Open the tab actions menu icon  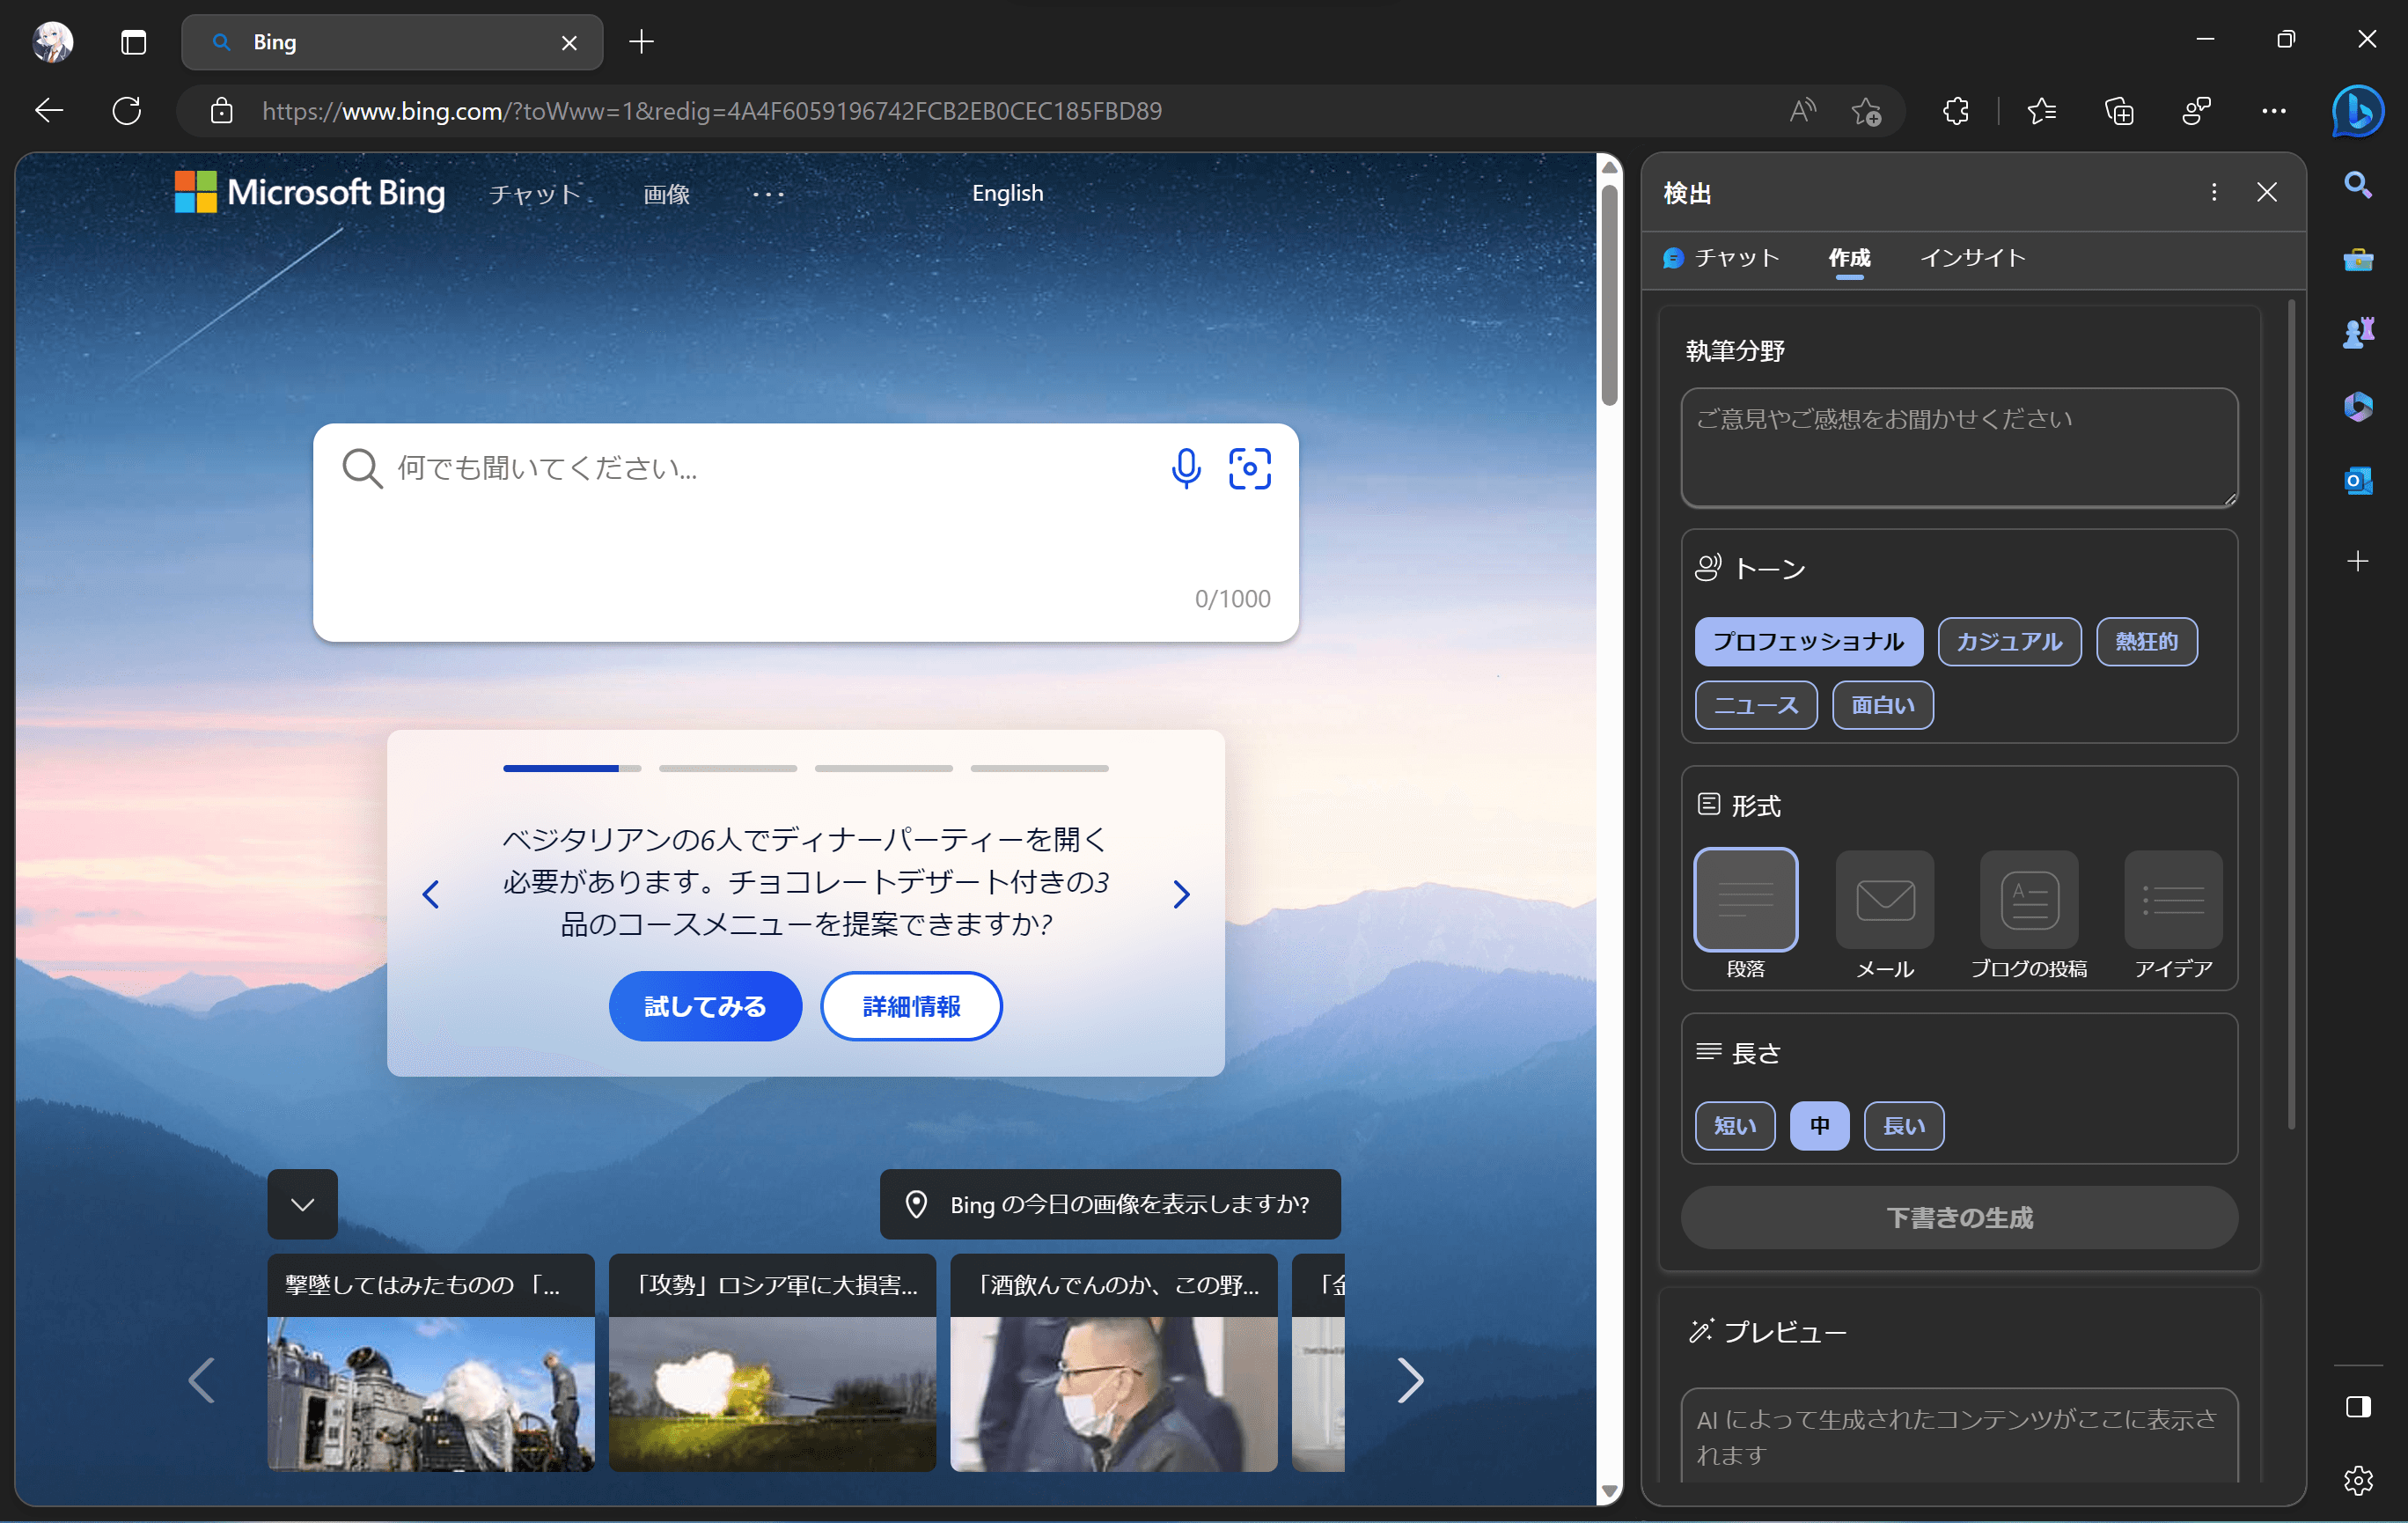tap(133, 42)
